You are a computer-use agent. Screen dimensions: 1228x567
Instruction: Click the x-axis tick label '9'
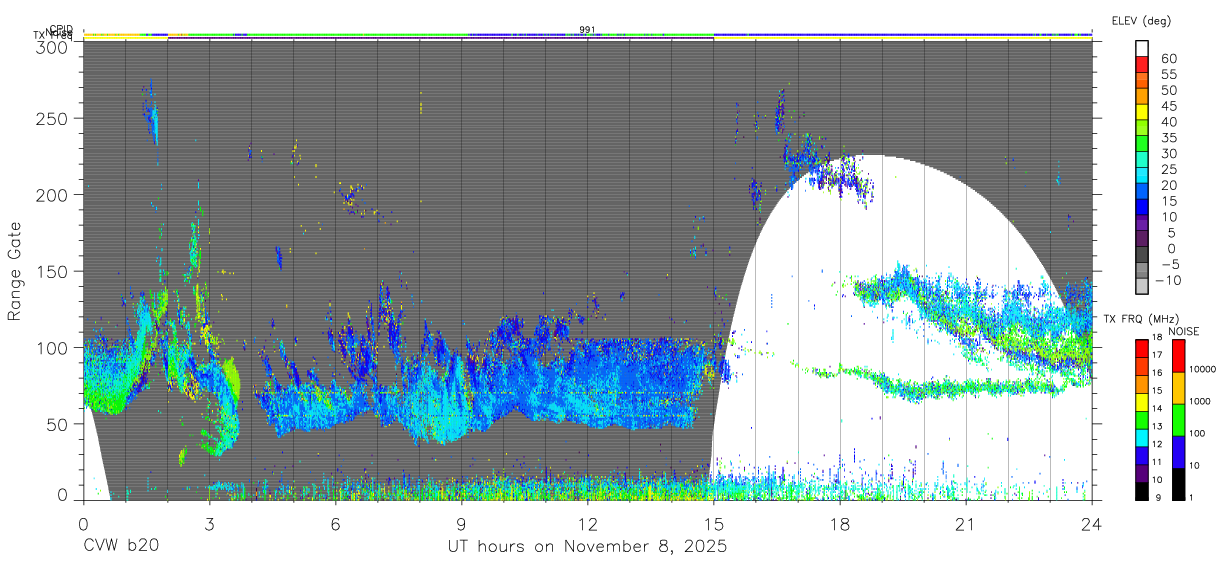coord(461,523)
